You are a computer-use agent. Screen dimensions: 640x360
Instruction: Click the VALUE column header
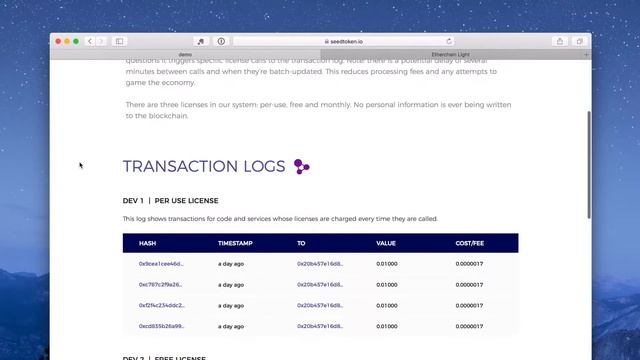[386, 243]
